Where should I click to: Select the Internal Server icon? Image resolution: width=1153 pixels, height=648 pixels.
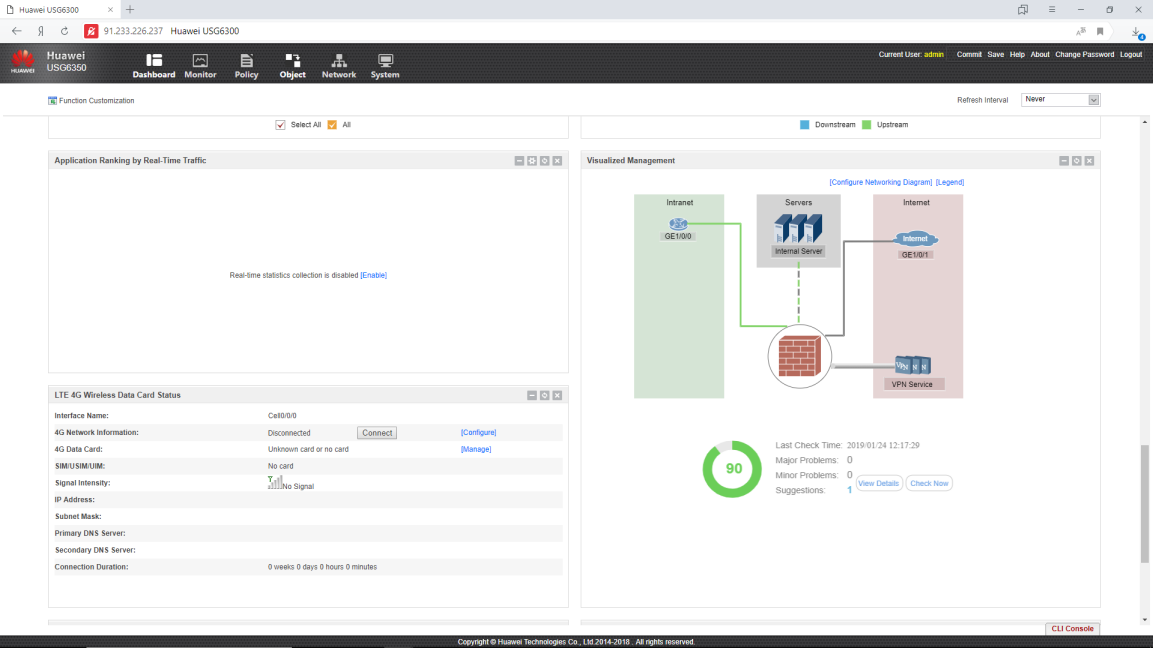coord(798,229)
